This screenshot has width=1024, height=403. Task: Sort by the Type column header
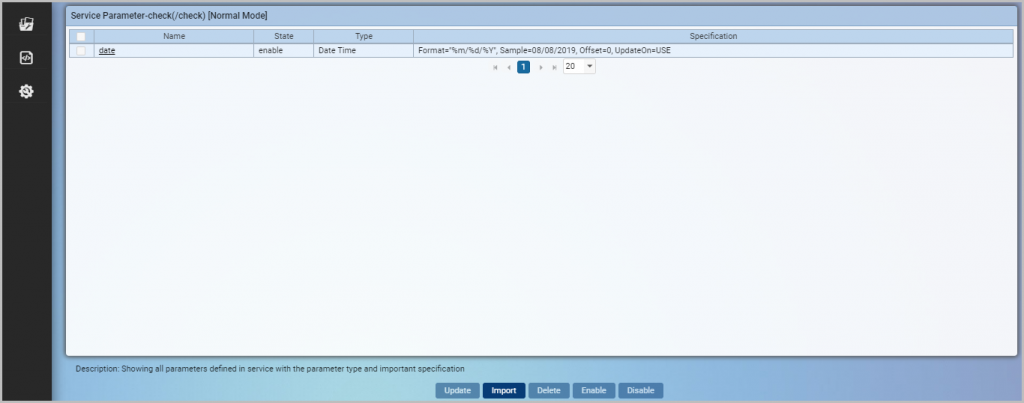(x=364, y=37)
